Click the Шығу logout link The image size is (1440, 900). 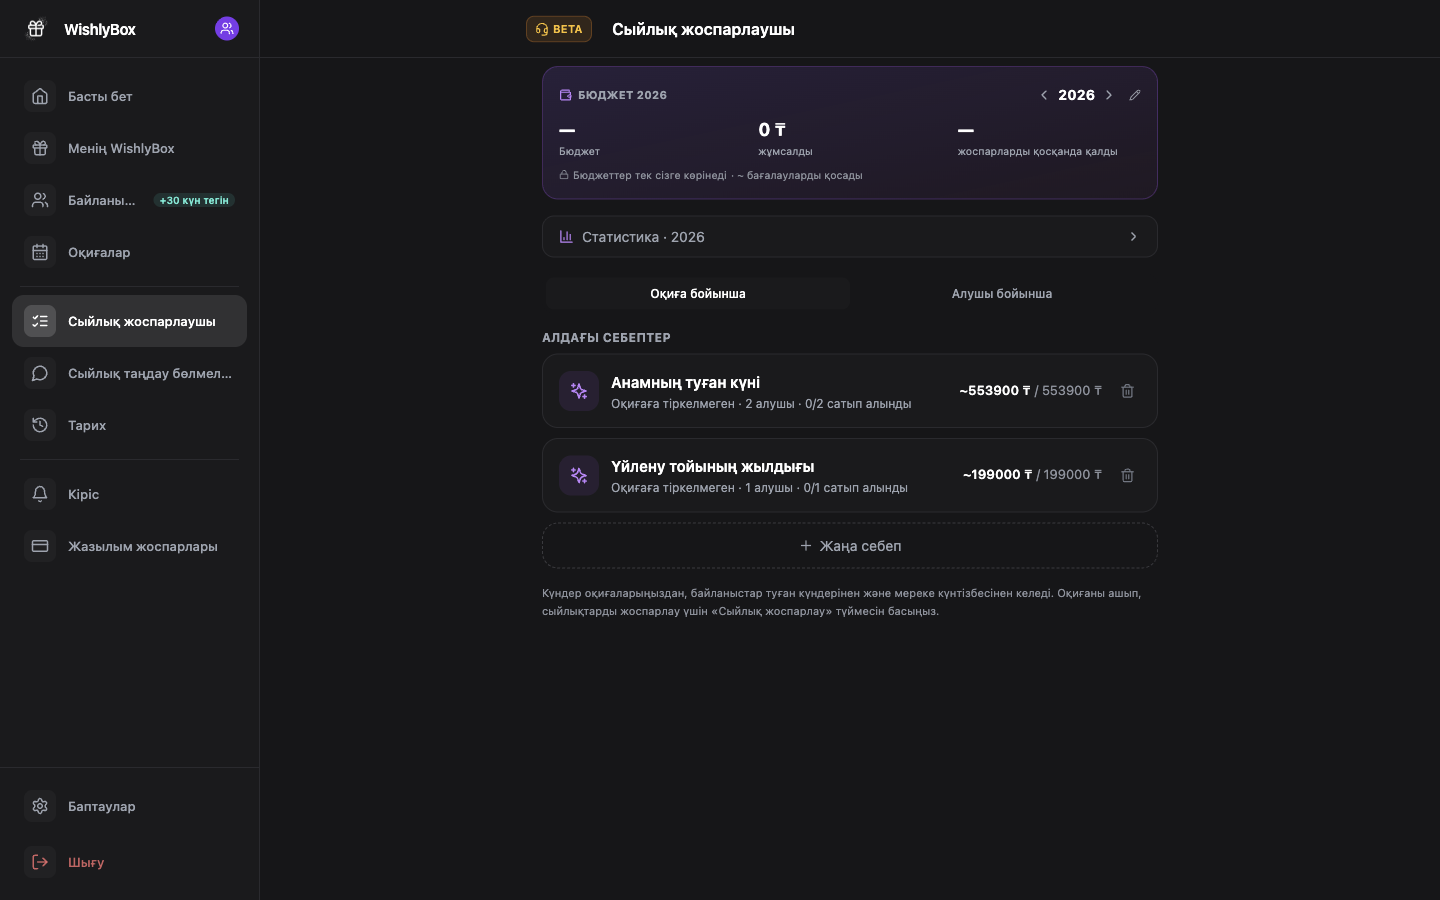tap(86, 862)
